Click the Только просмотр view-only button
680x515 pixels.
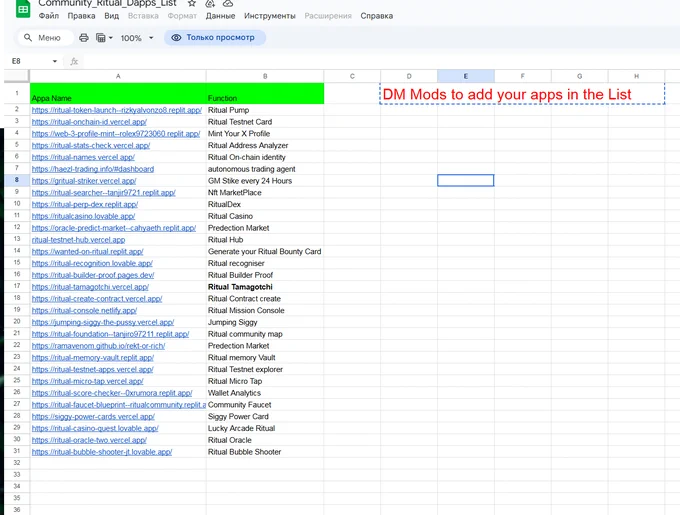pos(215,38)
